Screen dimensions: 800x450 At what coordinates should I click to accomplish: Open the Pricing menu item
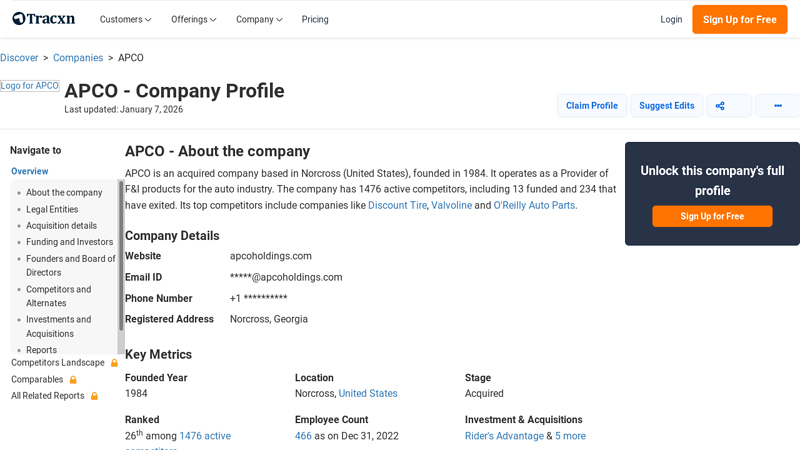(315, 19)
